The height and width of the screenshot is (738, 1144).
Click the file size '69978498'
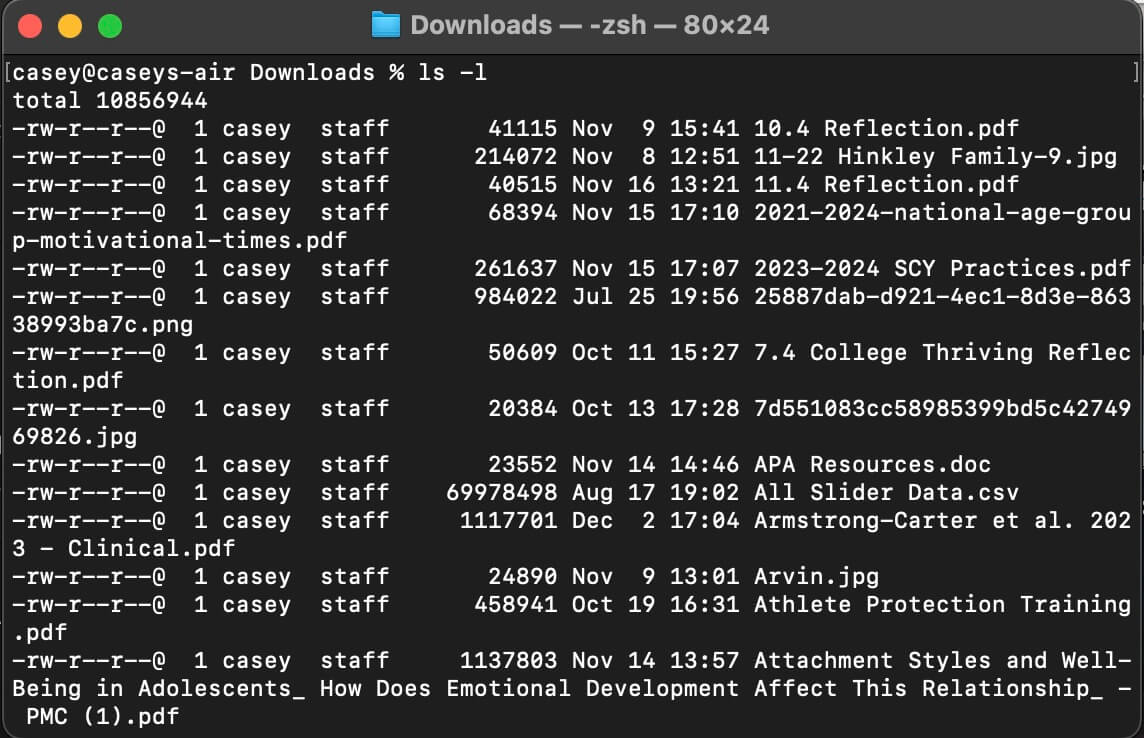tap(501, 493)
